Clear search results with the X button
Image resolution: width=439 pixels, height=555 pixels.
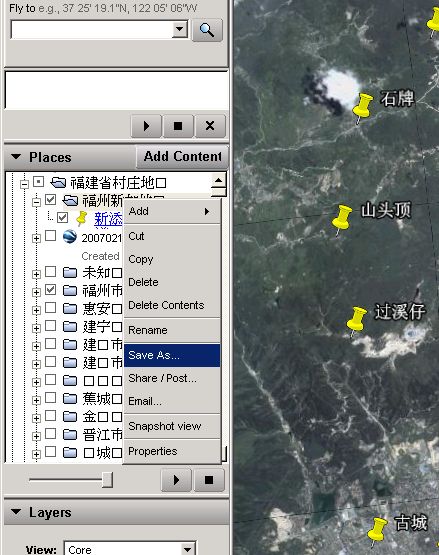point(210,126)
